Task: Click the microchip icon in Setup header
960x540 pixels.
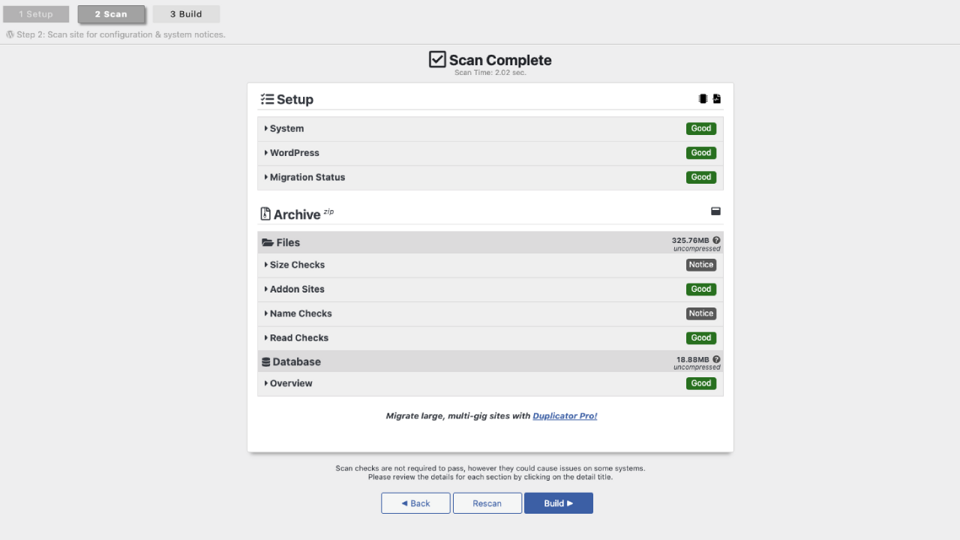Action: tap(703, 99)
